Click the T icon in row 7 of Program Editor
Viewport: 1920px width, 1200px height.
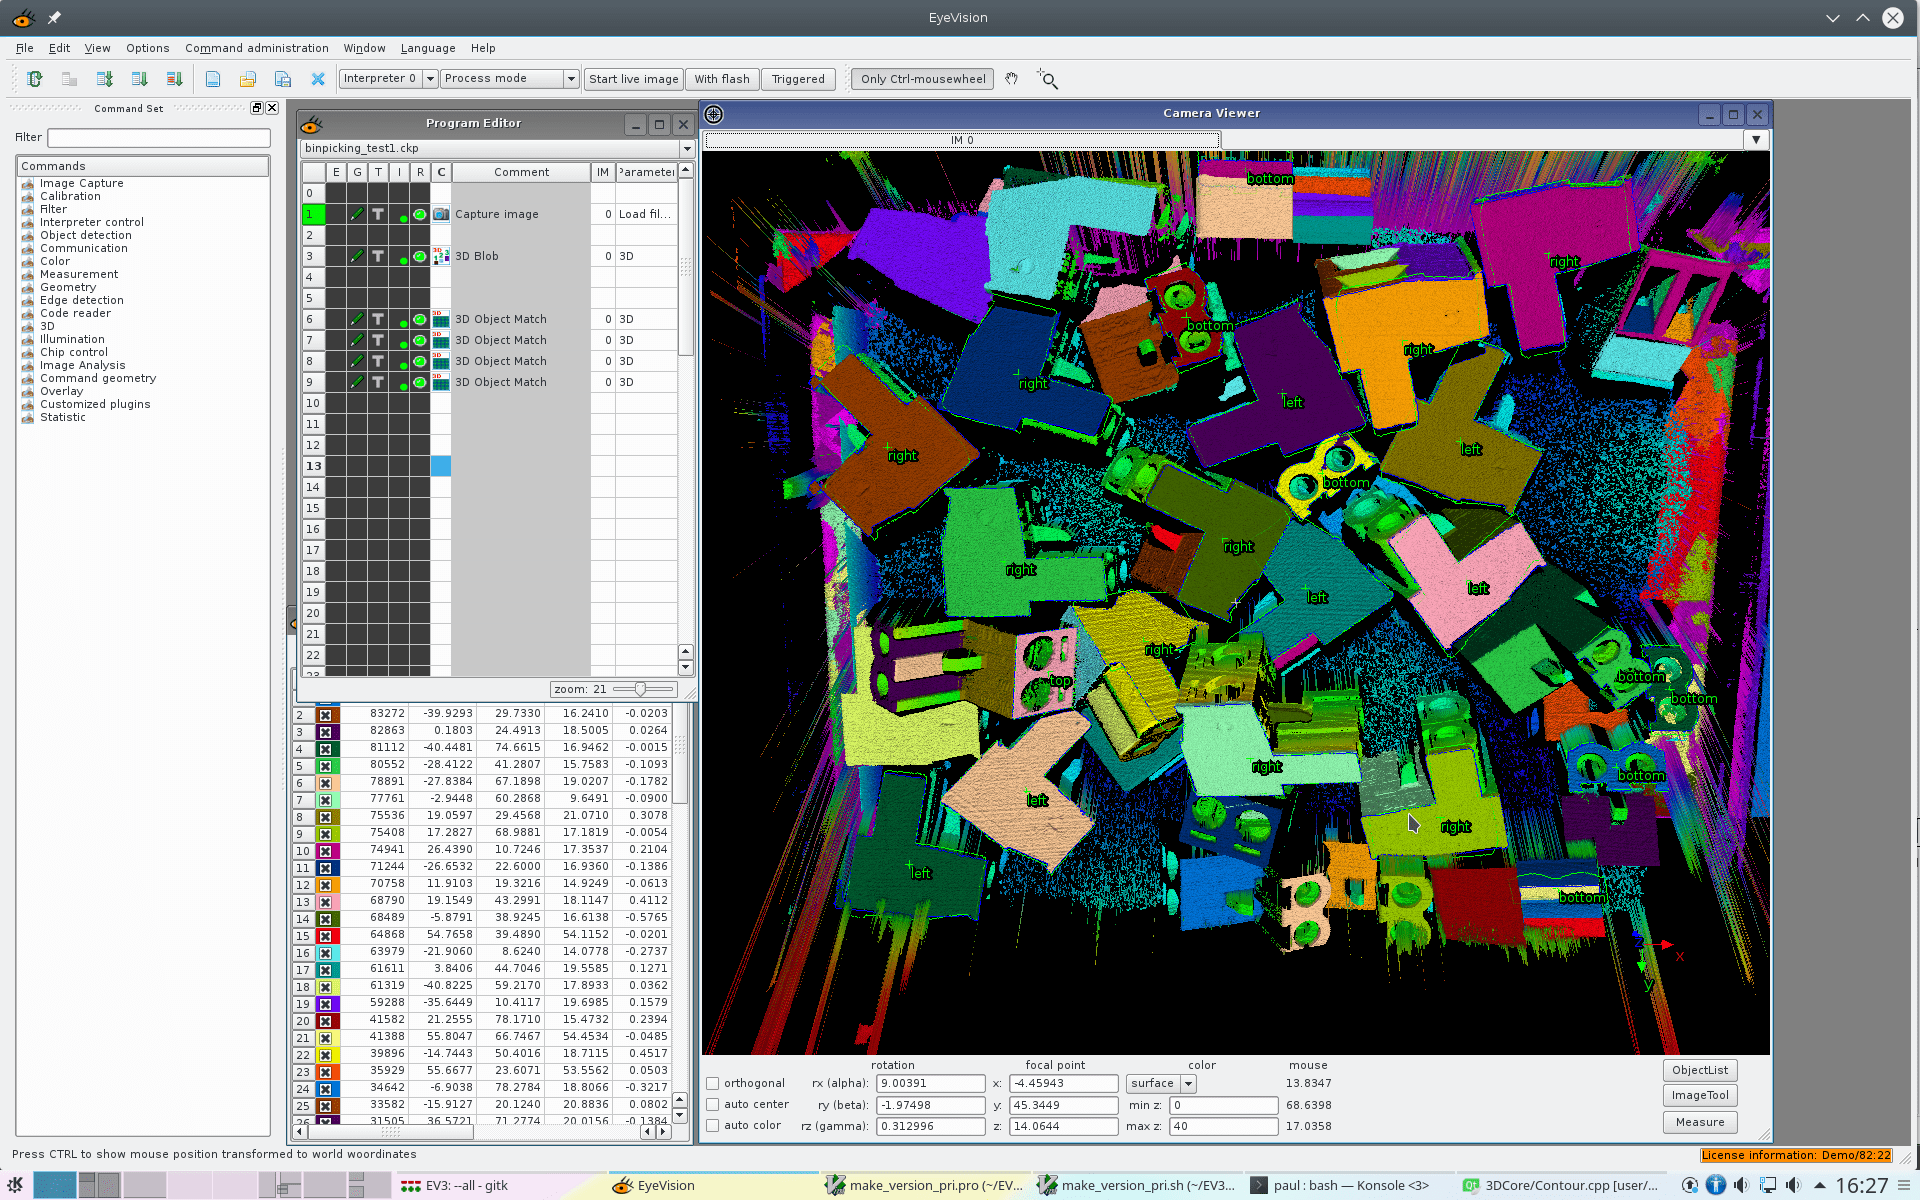click(x=378, y=340)
